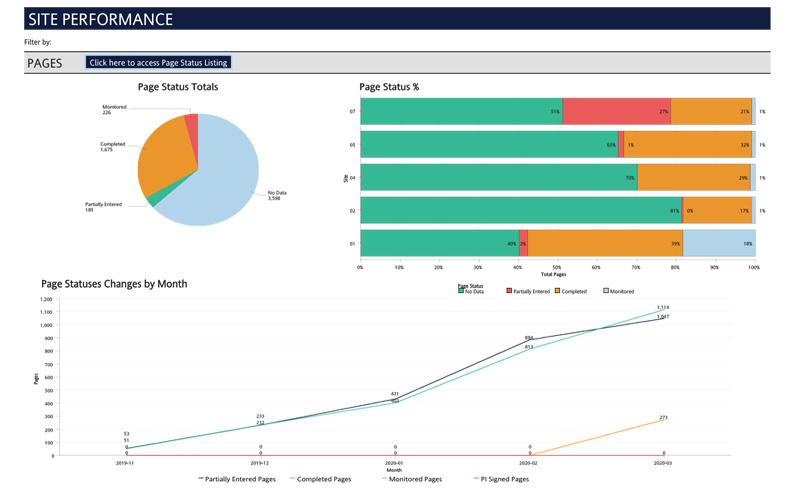Toggle Partially Entered Pages line legend
Image resolution: width=800 pixels, height=500 pixels.
[x=237, y=479]
